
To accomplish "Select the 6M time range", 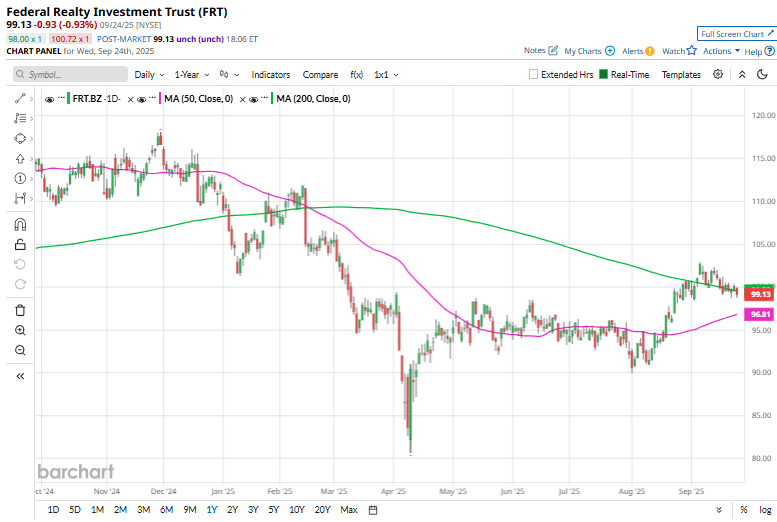I will 166,510.
